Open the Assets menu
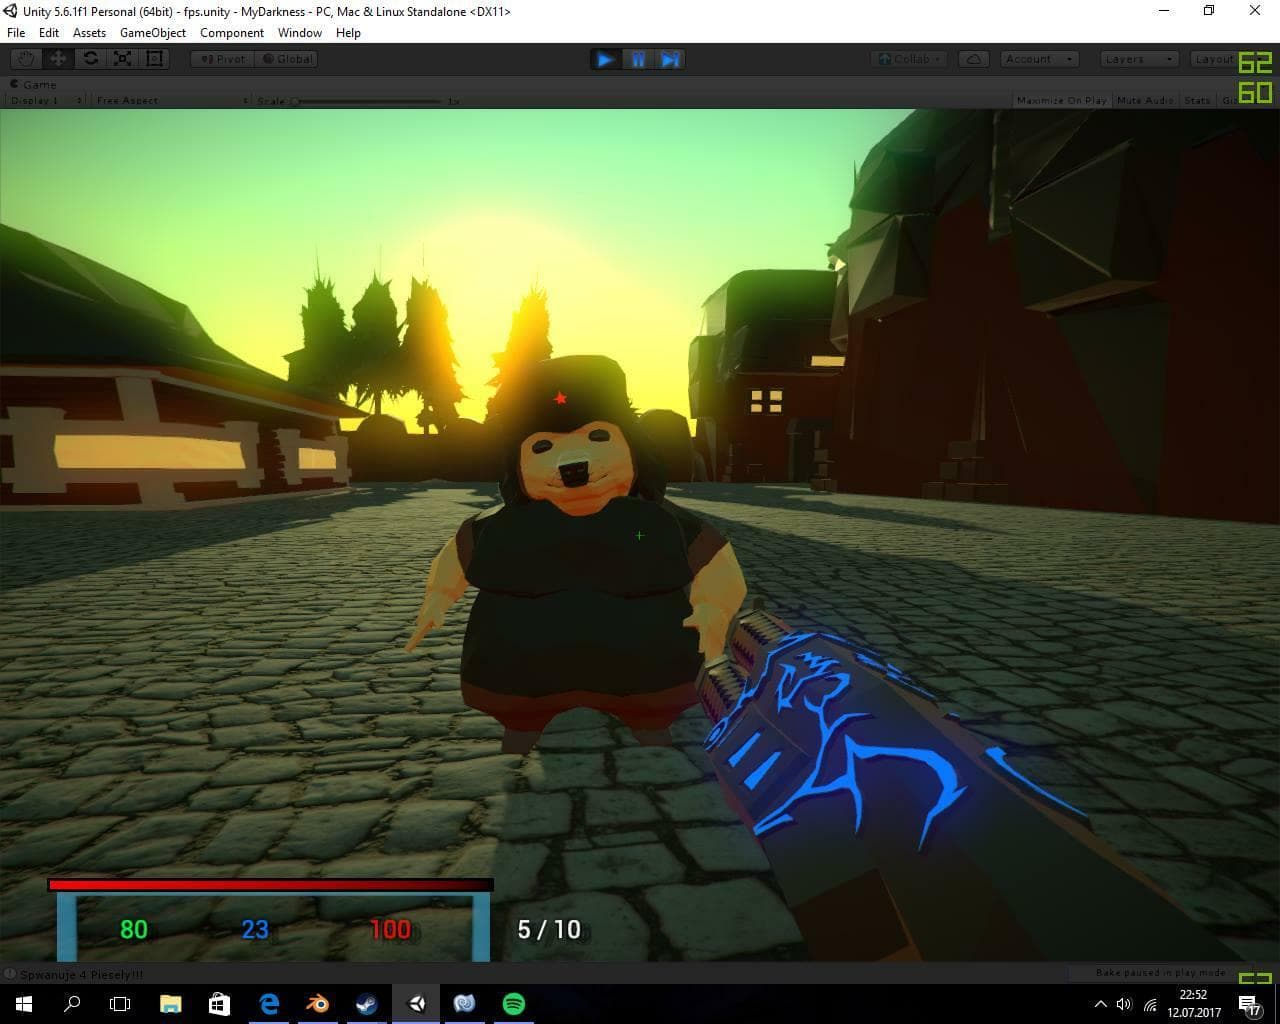The image size is (1280, 1024). coord(89,32)
